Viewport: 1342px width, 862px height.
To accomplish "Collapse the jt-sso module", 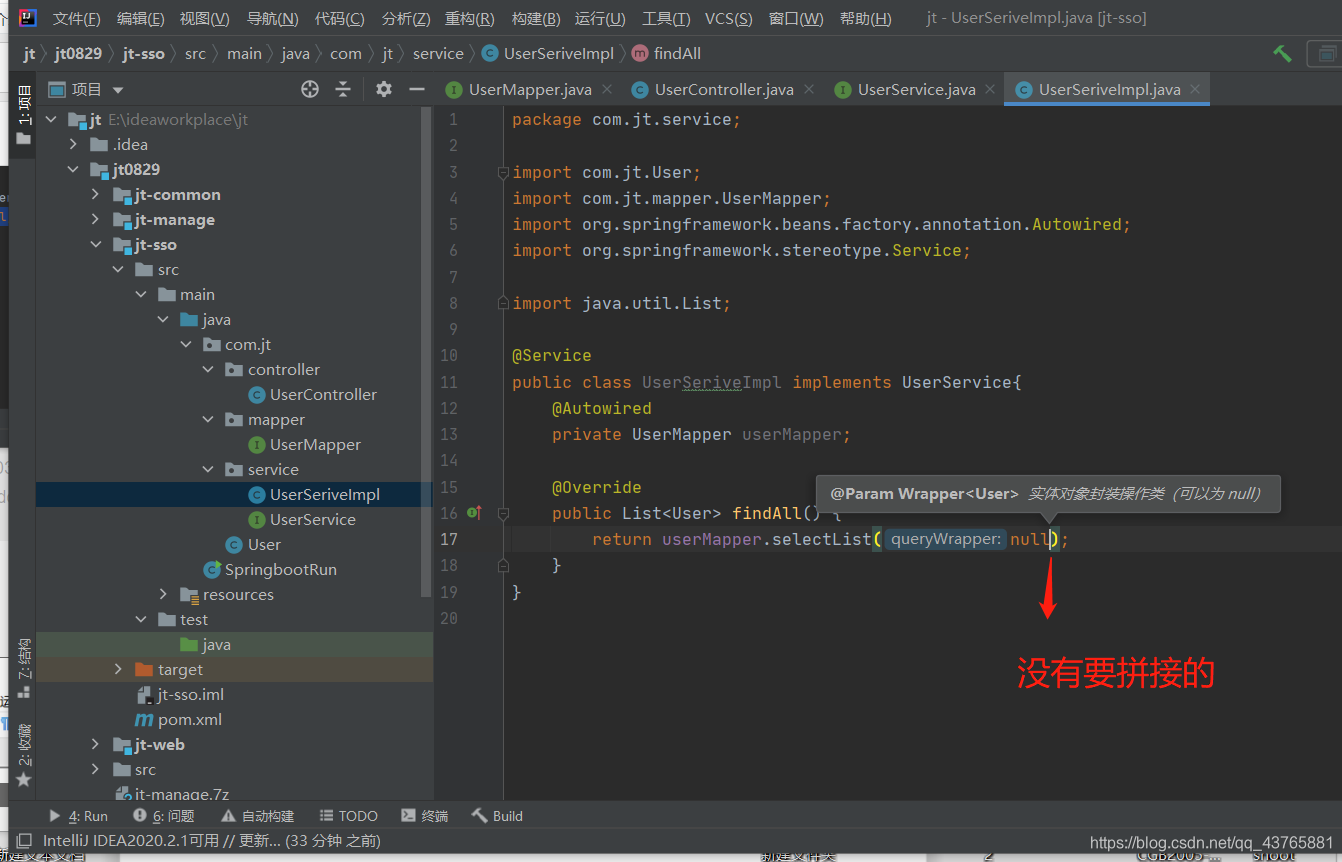I will point(95,244).
